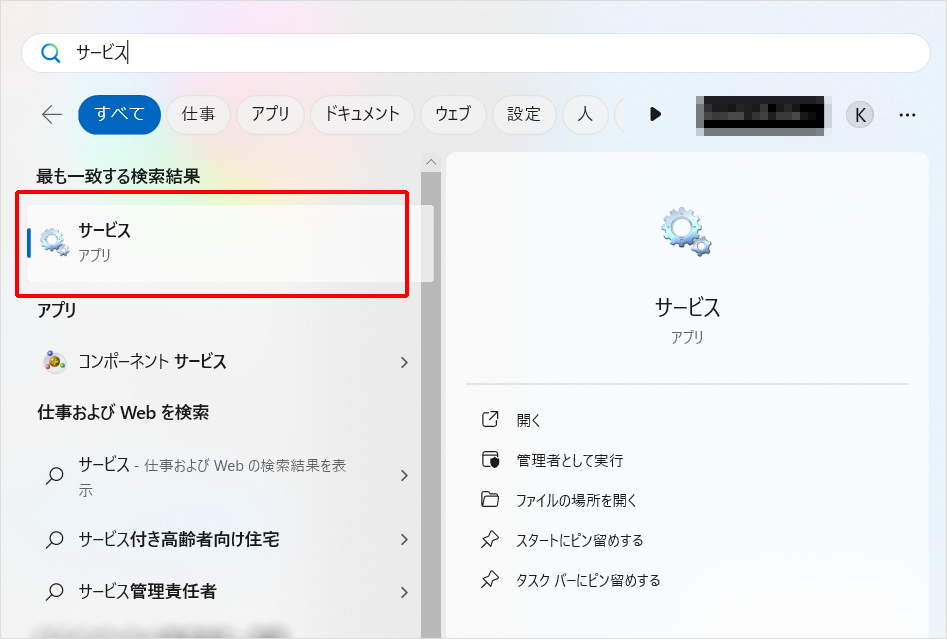The height and width of the screenshot is (639, 947).
Task: Switch to the 設定 filter tab
Action: 524,114
